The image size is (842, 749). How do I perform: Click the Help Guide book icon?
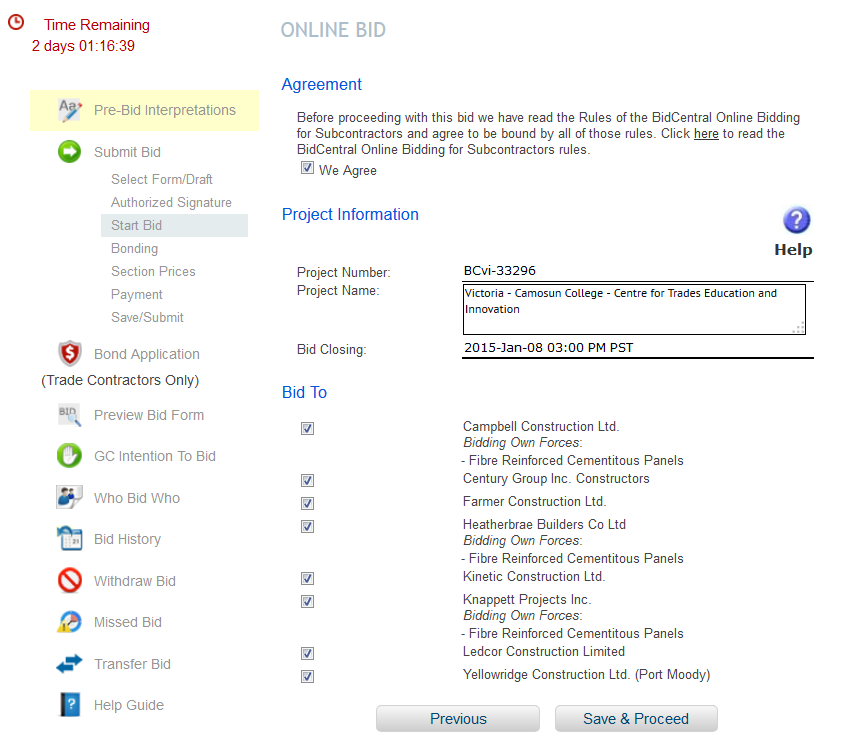click(x=70, y=704)
